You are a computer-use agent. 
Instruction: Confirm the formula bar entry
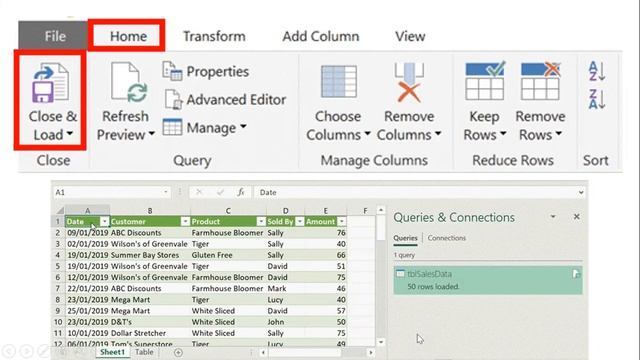[220, 192]
